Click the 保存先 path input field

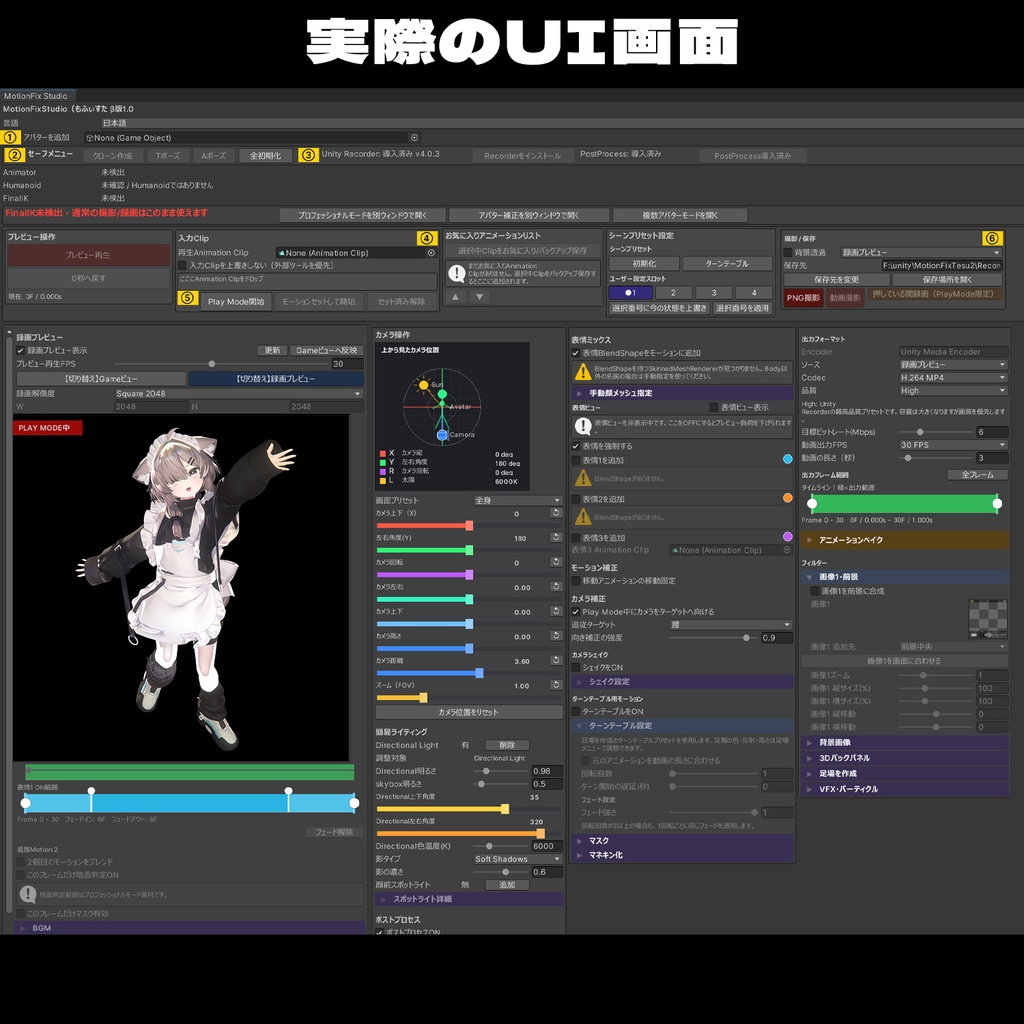tap(941, 266)
